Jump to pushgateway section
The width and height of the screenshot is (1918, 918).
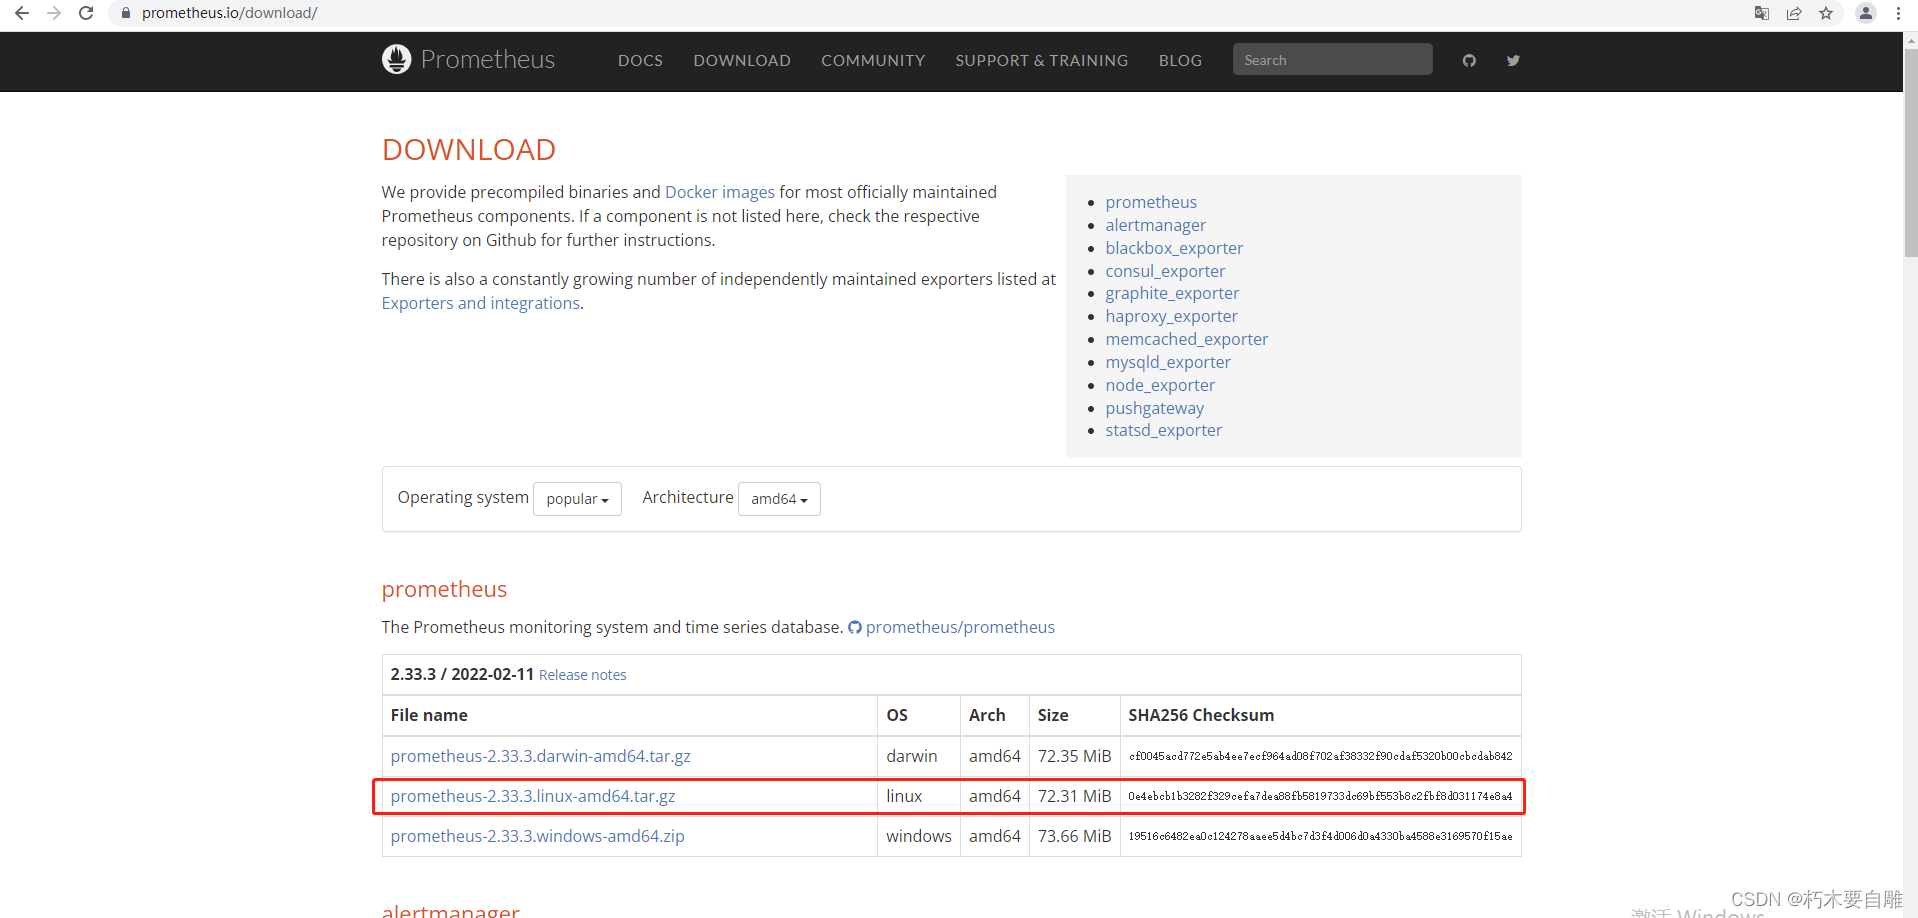click(x=1154, y=408)
